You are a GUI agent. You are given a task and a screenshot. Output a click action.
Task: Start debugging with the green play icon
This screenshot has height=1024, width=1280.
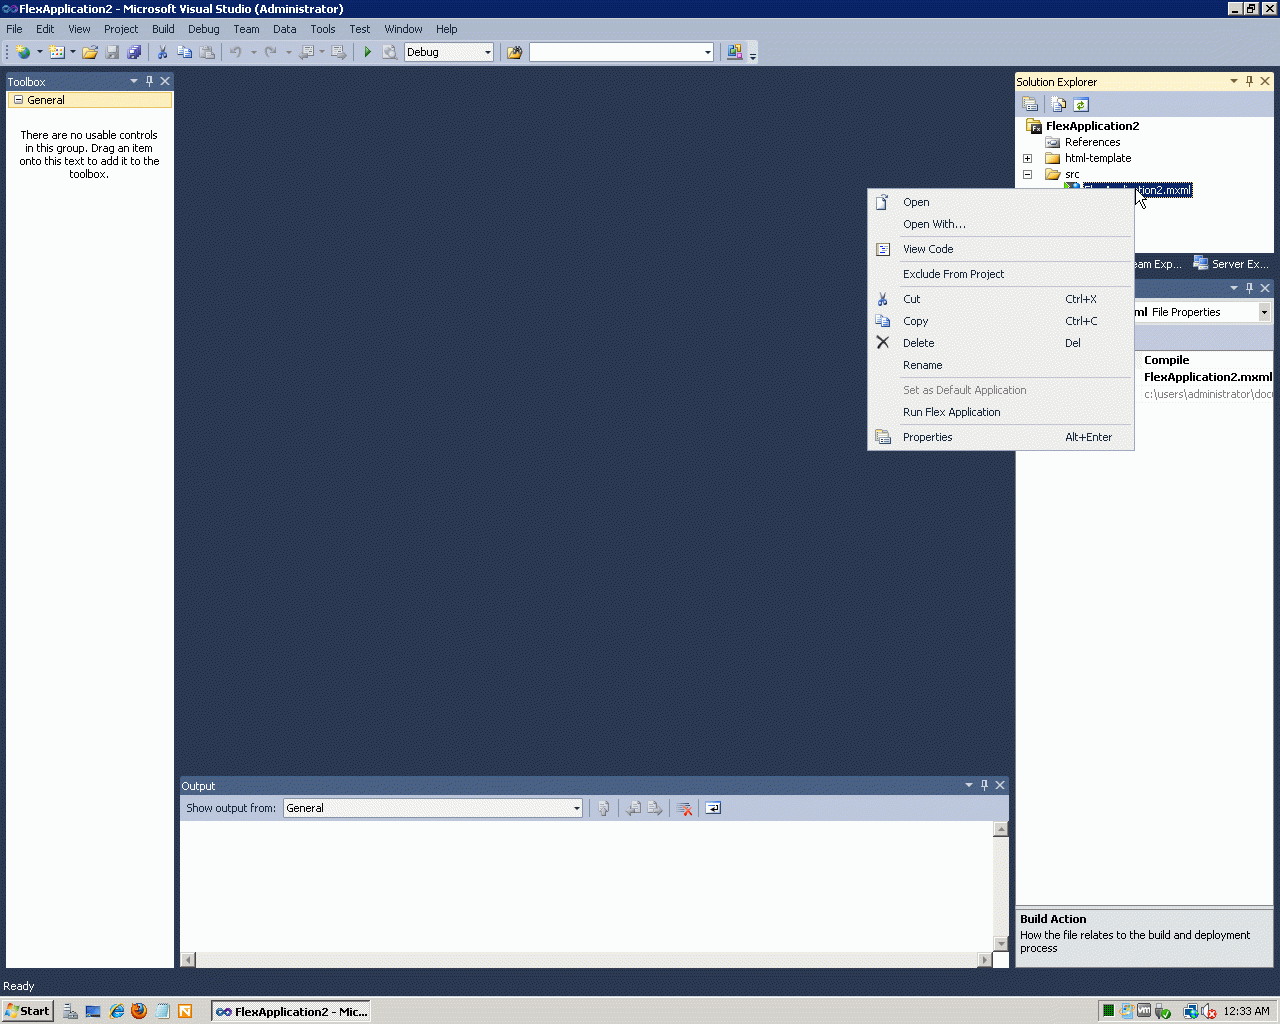coord(368,52)
